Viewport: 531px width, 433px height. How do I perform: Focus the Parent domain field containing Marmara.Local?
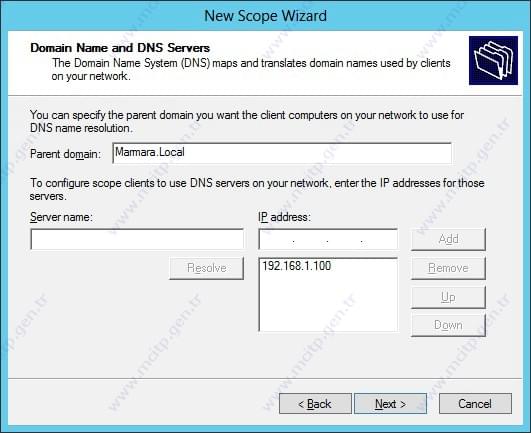tap(282, 153)
